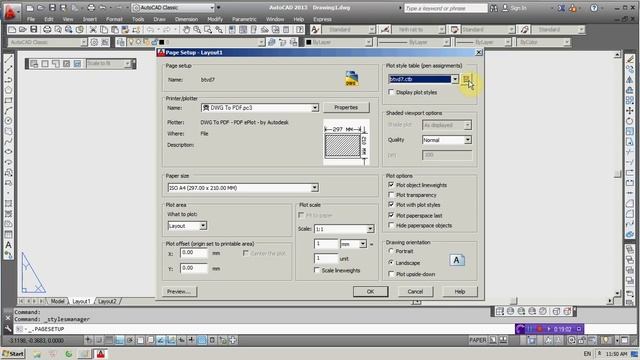Select the Ellipse draw tool
640x360 pixels.
[x=8, y=152]
